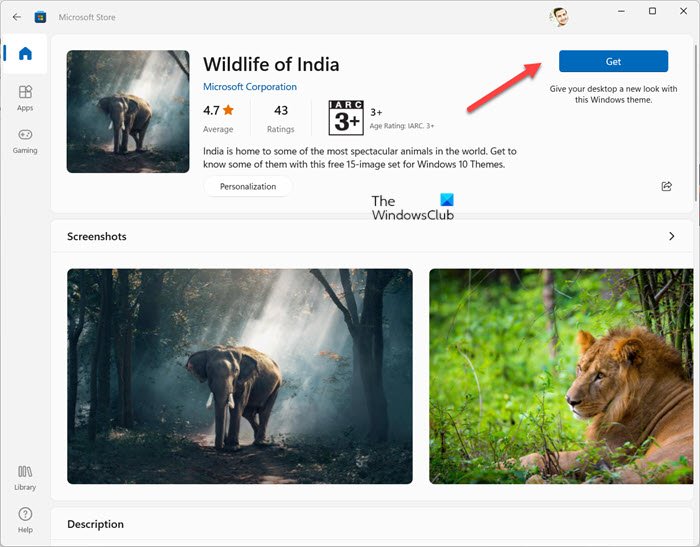Click the 4.7 star average rating
Screen dimensions: 700x547
pyautogui.click(x=218, y=116)
